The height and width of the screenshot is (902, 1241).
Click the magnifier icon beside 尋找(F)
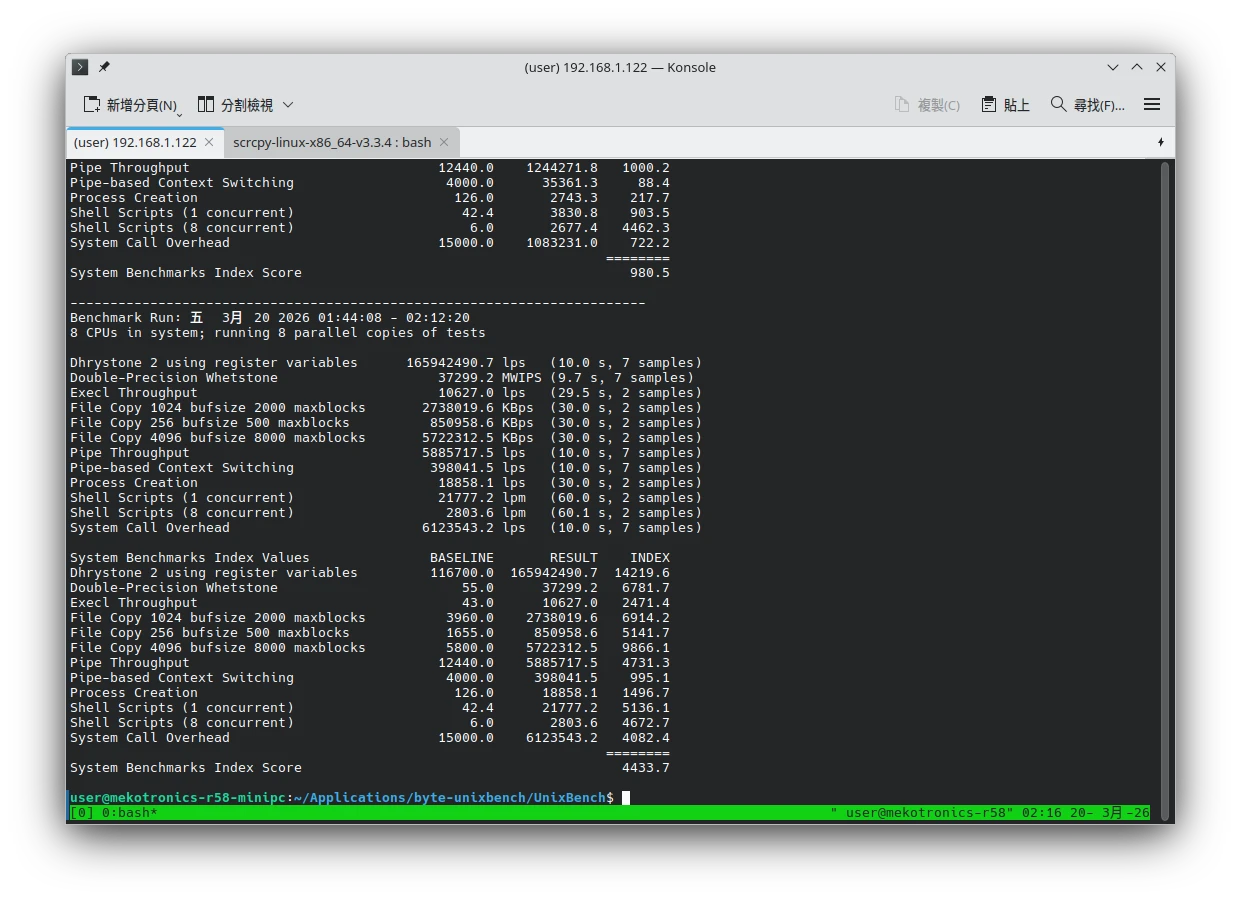(x=1057, y=104)
